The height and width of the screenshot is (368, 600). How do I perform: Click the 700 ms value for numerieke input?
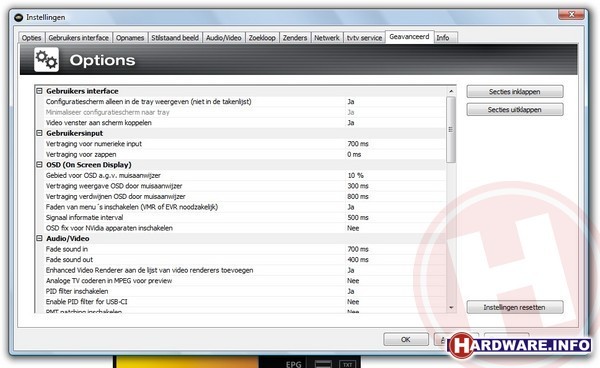tap(358, 144)
